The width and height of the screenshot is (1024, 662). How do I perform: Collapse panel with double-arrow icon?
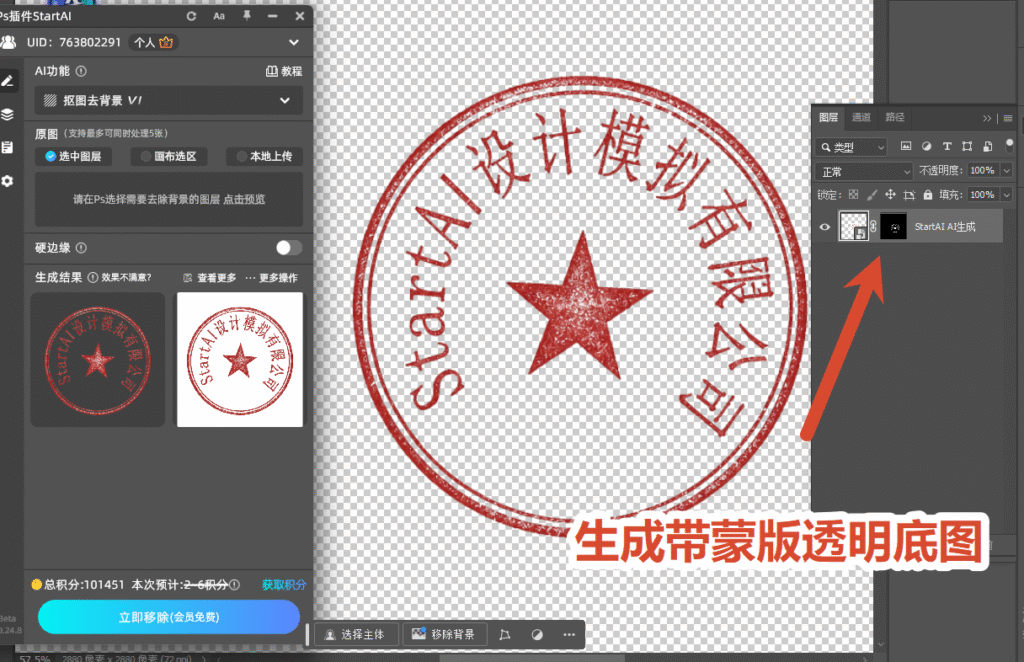(987, 118)
